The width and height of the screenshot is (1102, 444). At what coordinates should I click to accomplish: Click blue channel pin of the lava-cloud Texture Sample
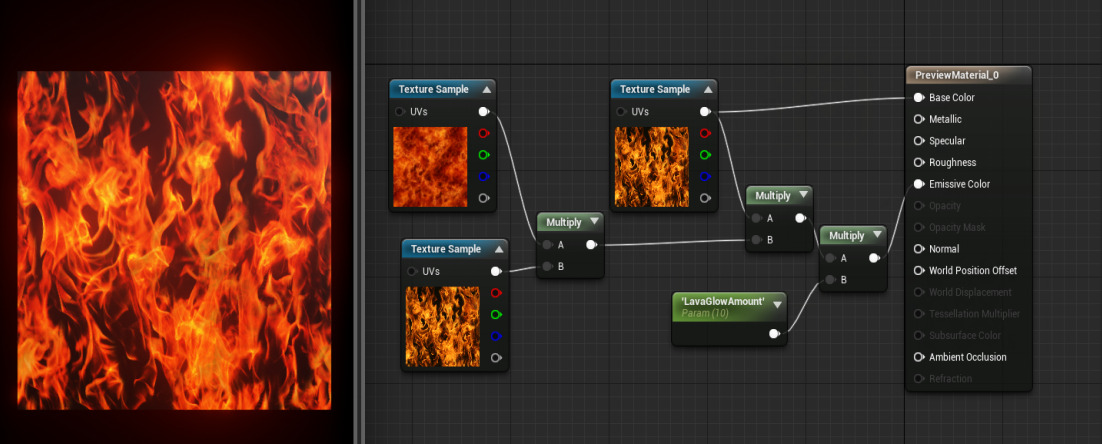click(x=484, y=176)
